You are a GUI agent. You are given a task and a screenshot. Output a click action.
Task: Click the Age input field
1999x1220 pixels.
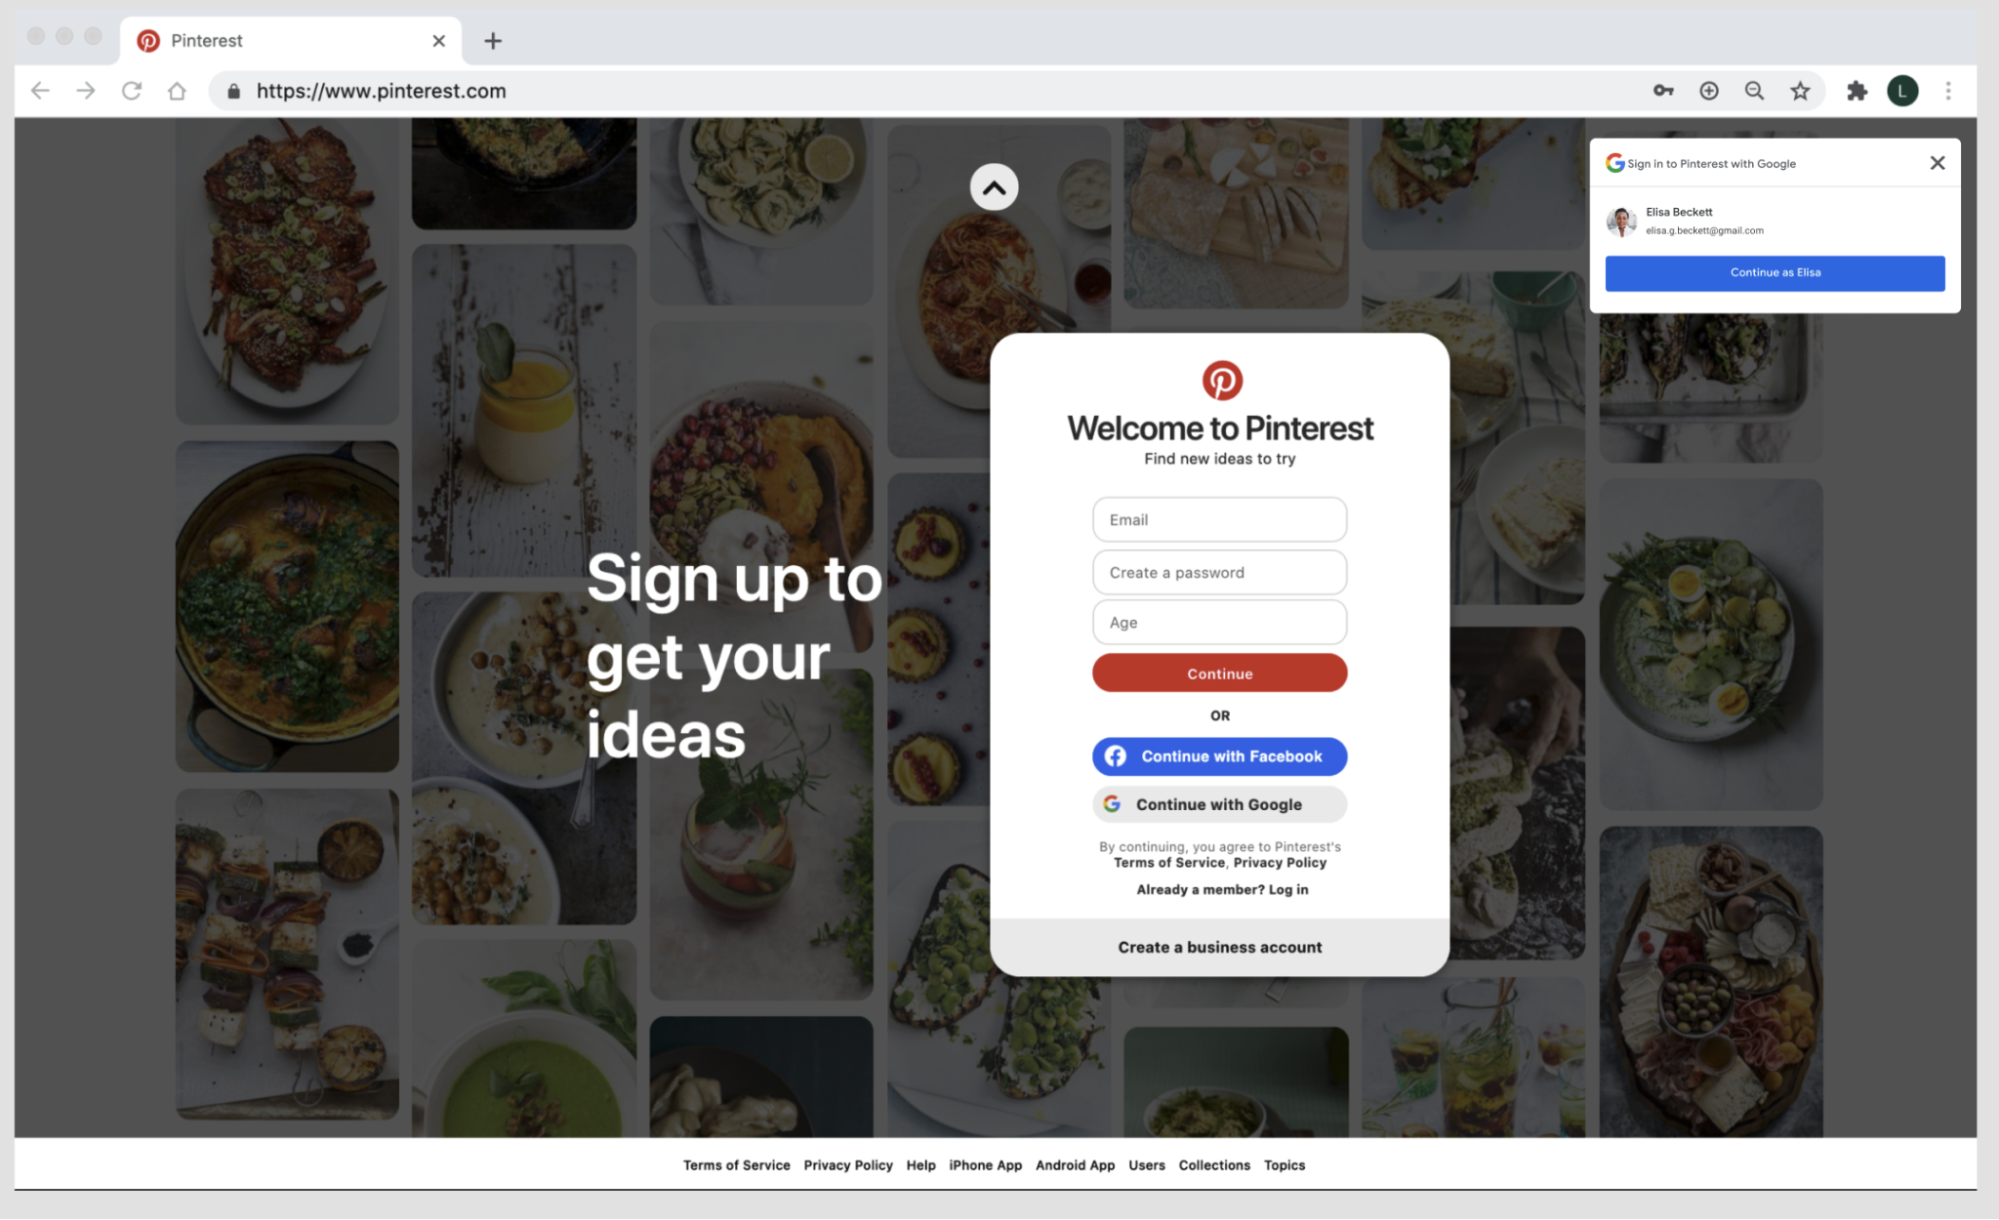pyautogui.click(x=1219, y=621)
